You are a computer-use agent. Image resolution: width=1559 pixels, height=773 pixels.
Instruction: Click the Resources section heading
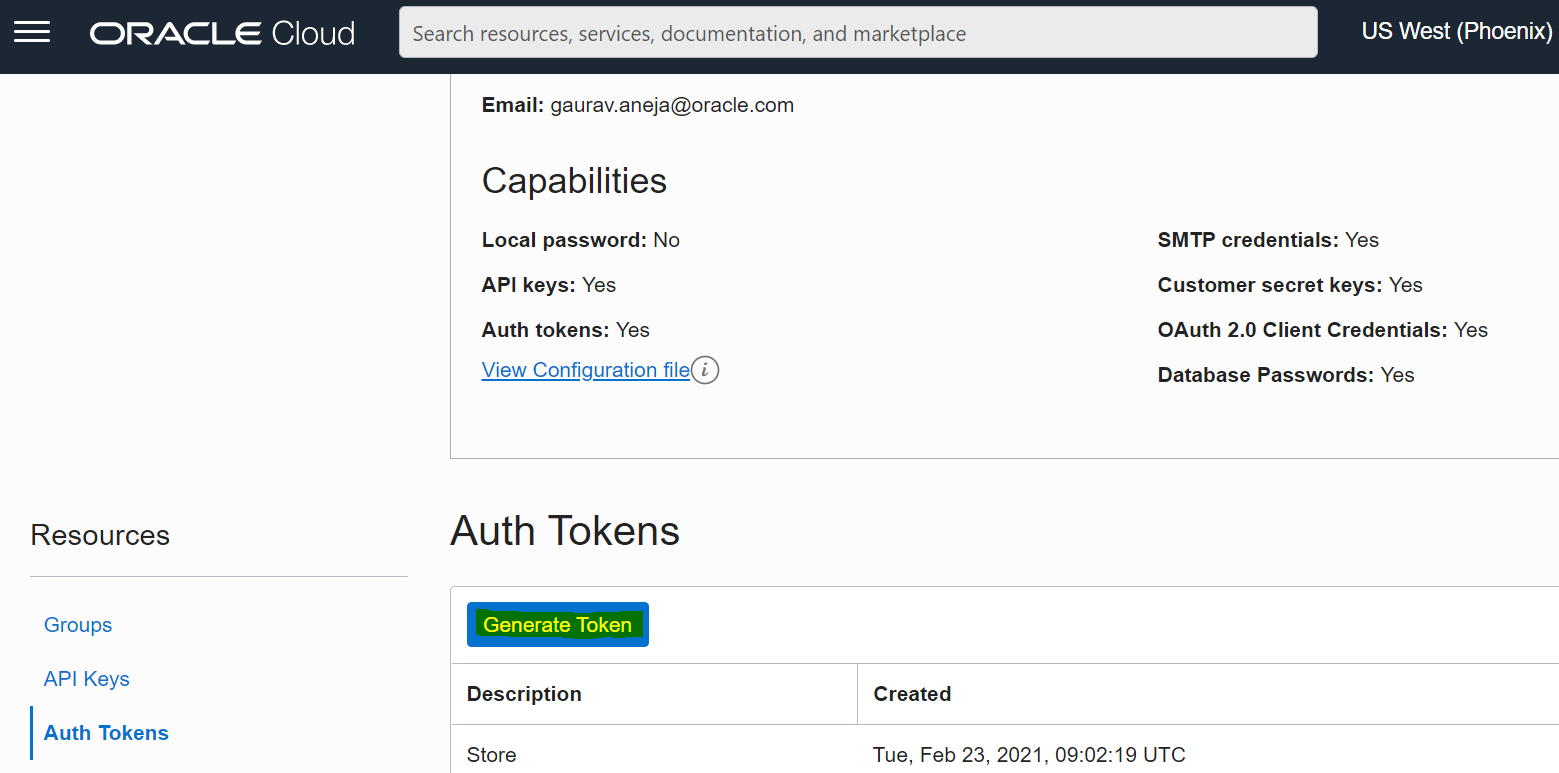(99, 535)
